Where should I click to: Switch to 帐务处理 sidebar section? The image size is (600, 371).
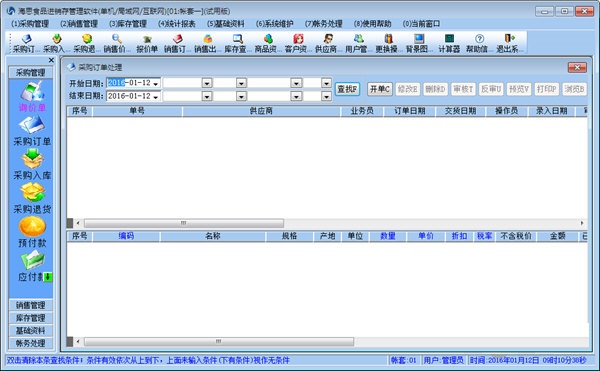coord(31,343)
